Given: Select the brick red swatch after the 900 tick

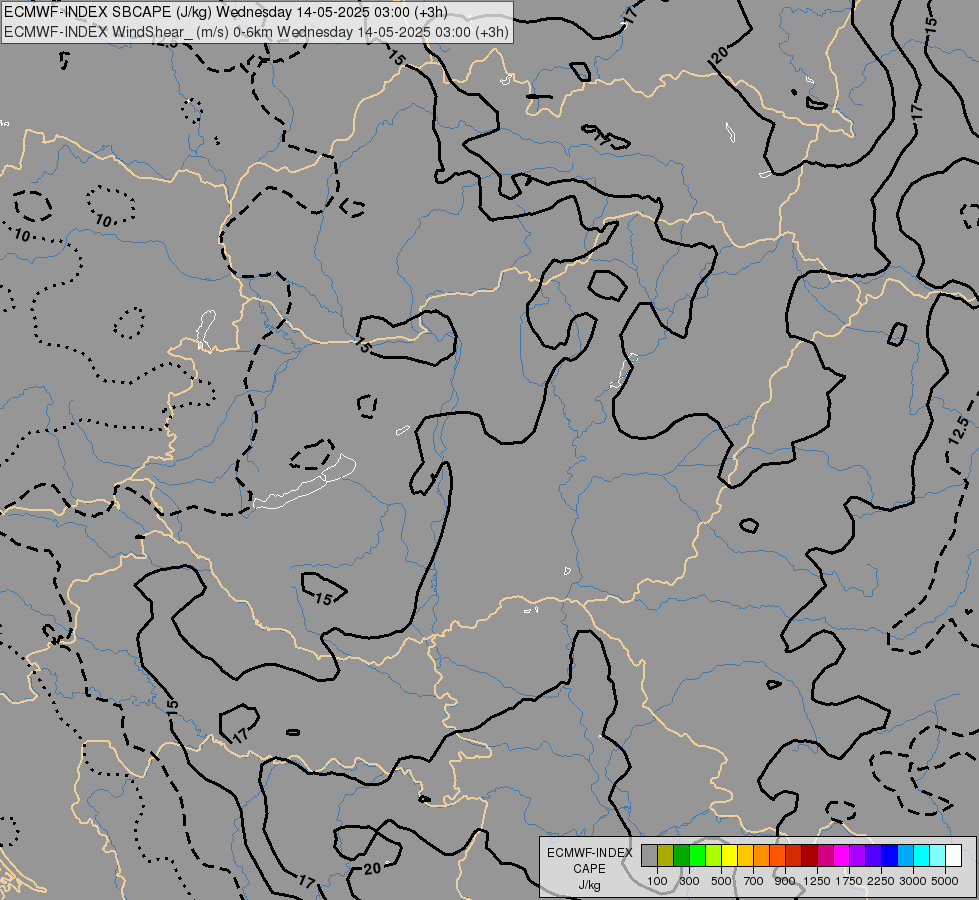Looking at the screenshot, I should [794, 856].
